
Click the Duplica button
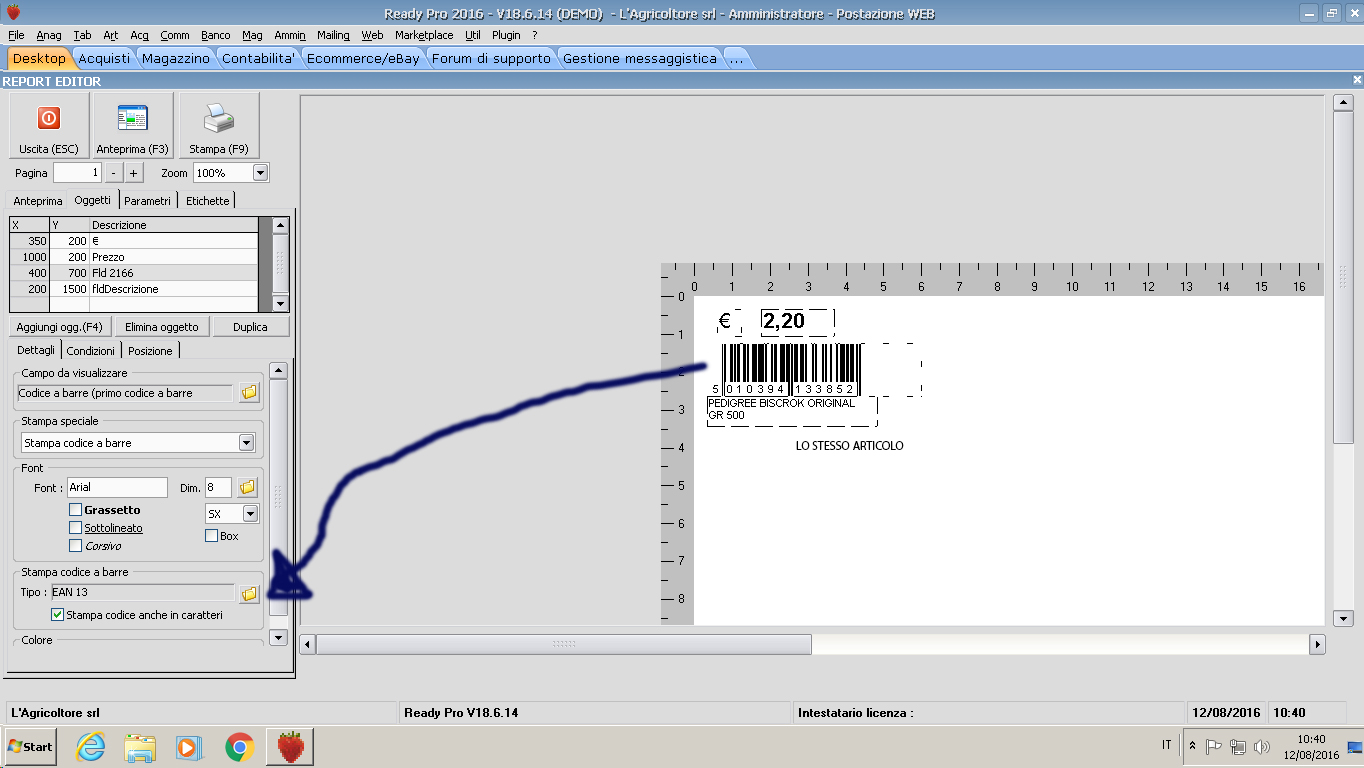250,327
